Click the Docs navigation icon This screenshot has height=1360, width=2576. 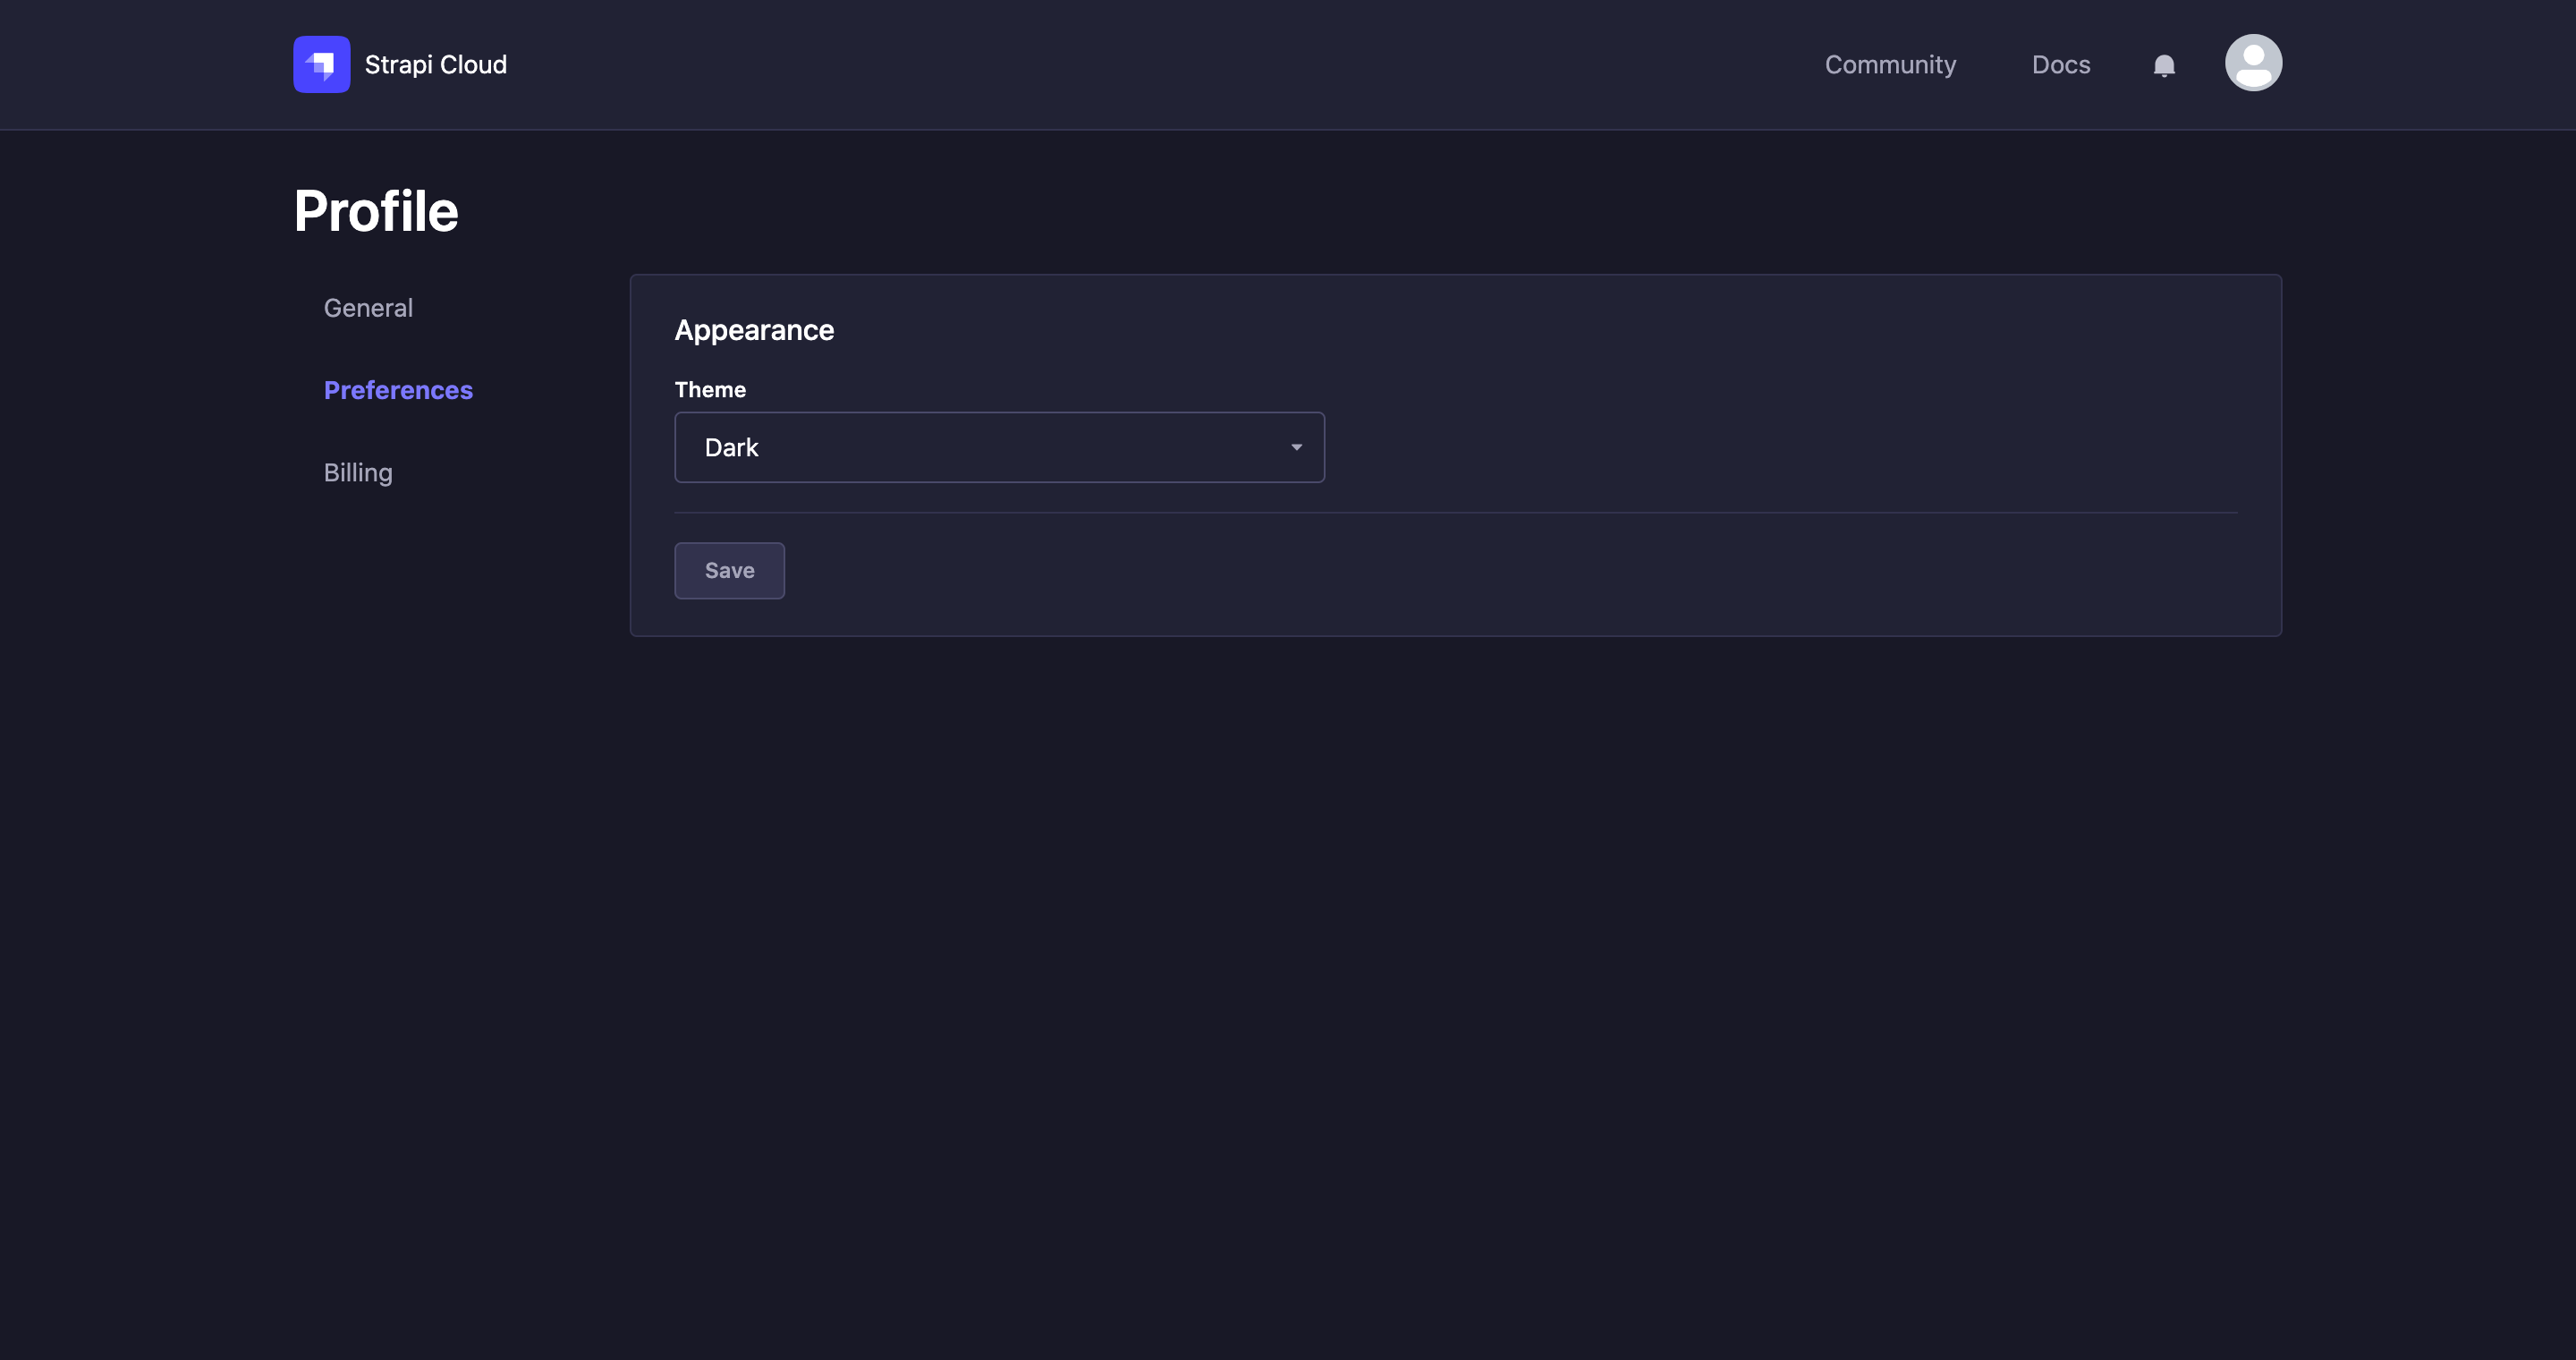click(2062, 63)
